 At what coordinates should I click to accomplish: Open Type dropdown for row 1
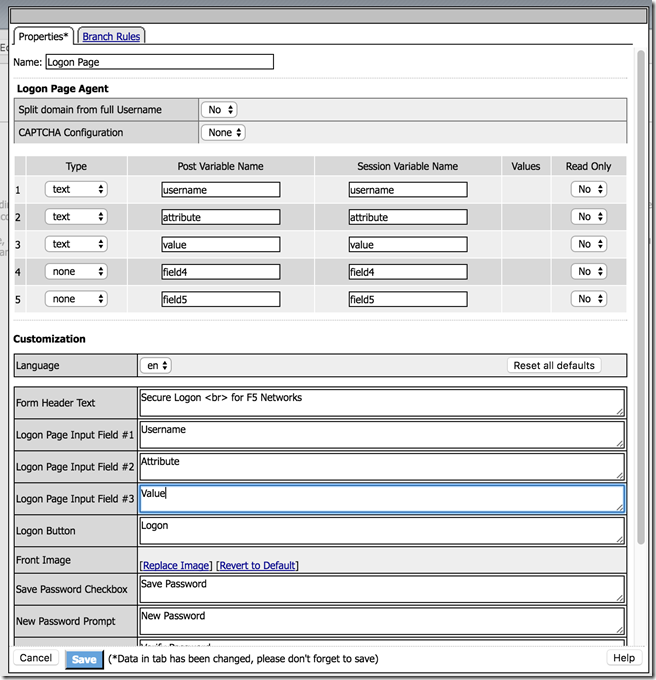(76, 189)
